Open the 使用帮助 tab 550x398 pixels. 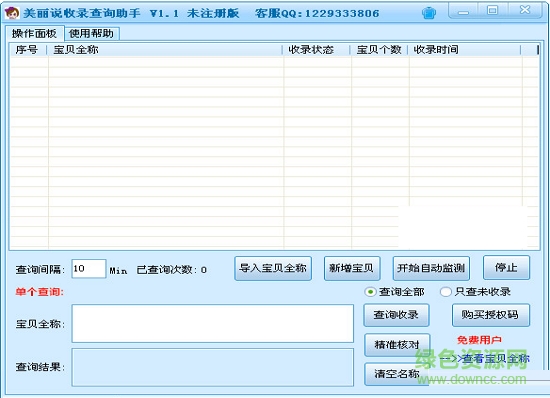click(92, 34)
